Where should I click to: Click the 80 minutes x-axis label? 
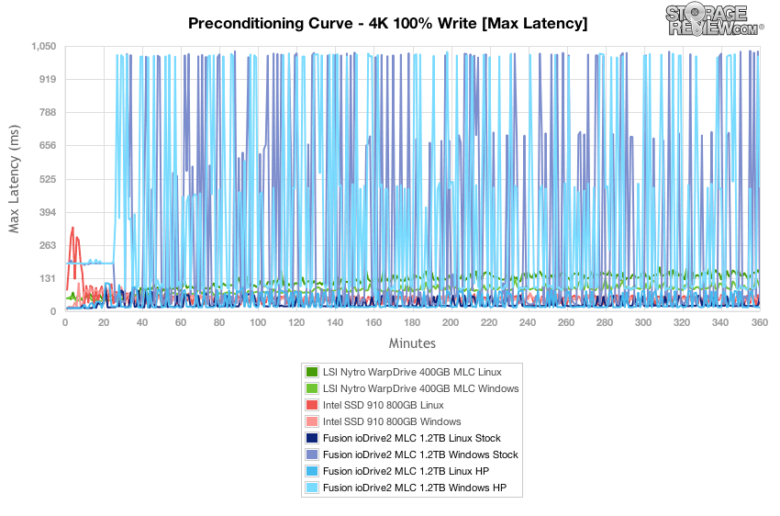[x=219, y=322]
